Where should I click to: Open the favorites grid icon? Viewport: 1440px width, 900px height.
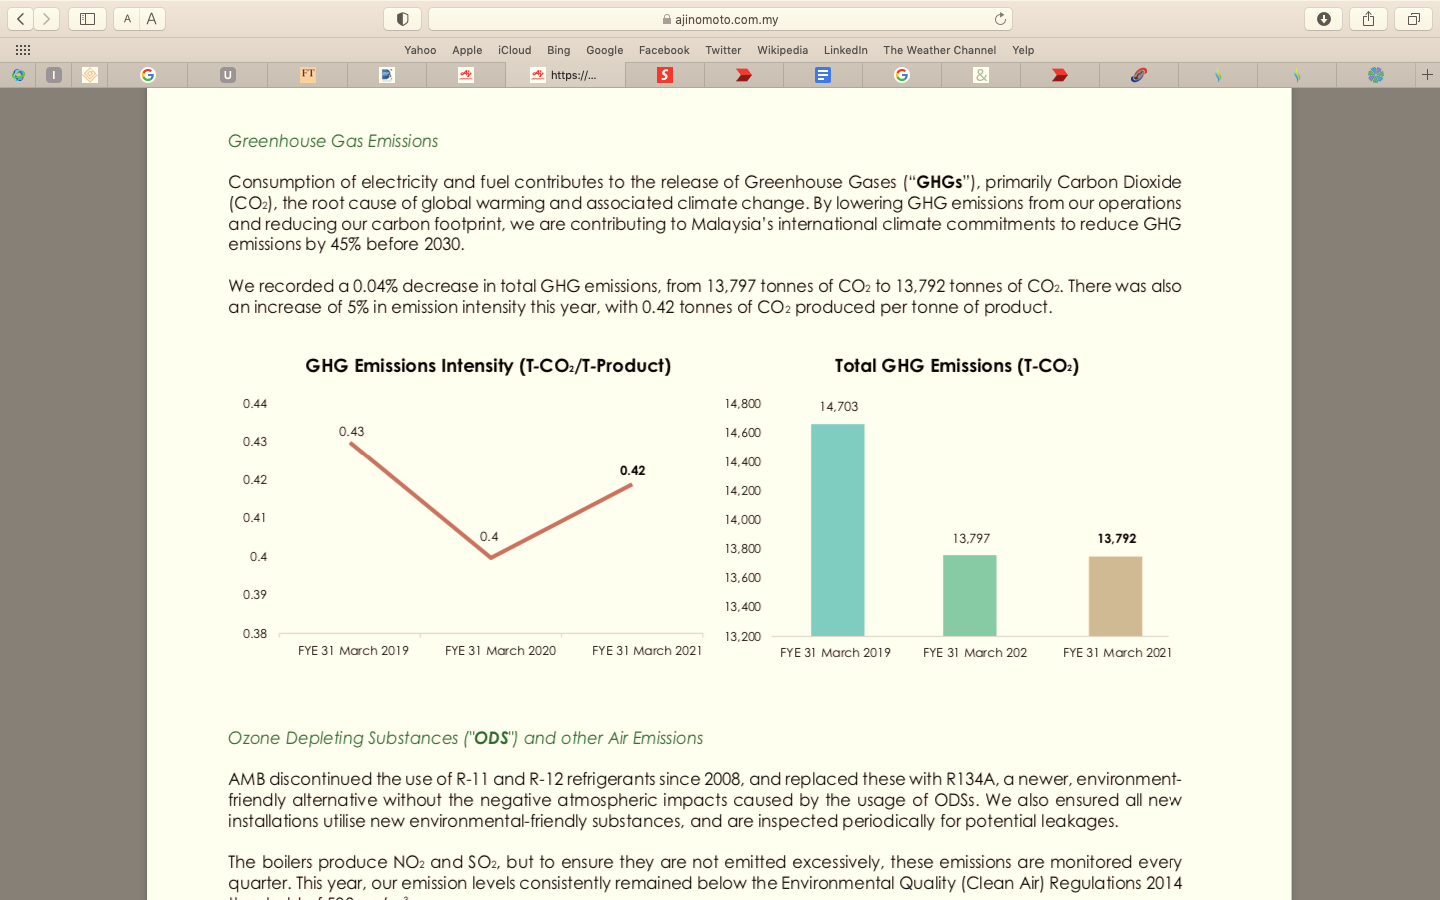tap(23, 50)
